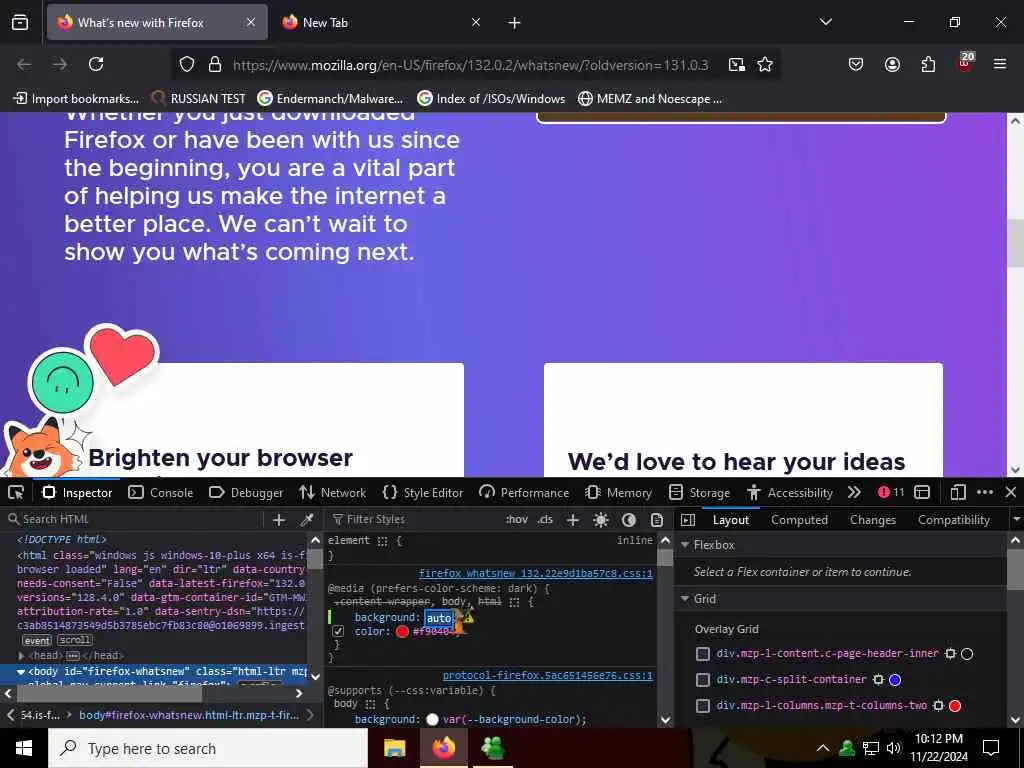View site security lock information
The height and width of the screenshot is (768, 1024).
[x=214, y=64]
